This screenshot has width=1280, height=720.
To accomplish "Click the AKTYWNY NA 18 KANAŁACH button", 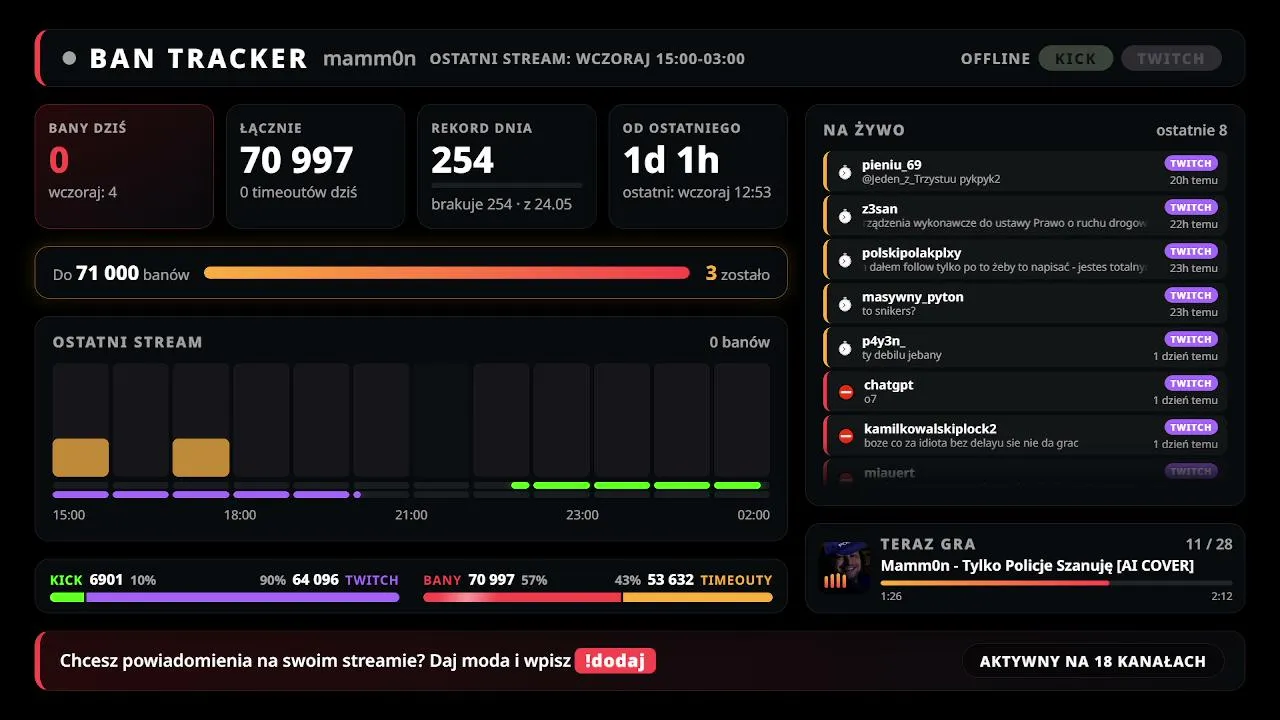I will tap(1093, 661).
